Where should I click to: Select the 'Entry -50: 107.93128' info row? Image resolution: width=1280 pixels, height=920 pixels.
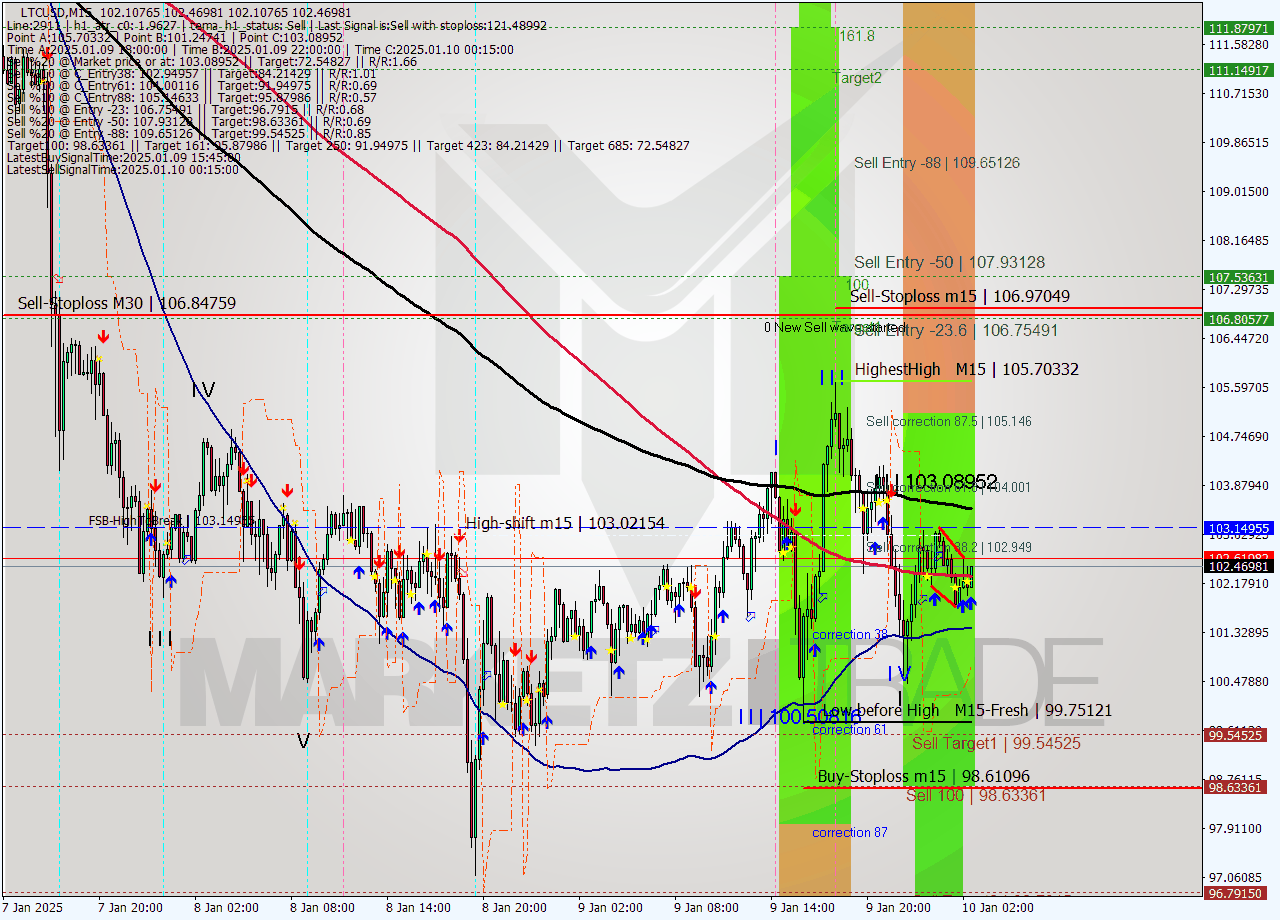(189, 121)
